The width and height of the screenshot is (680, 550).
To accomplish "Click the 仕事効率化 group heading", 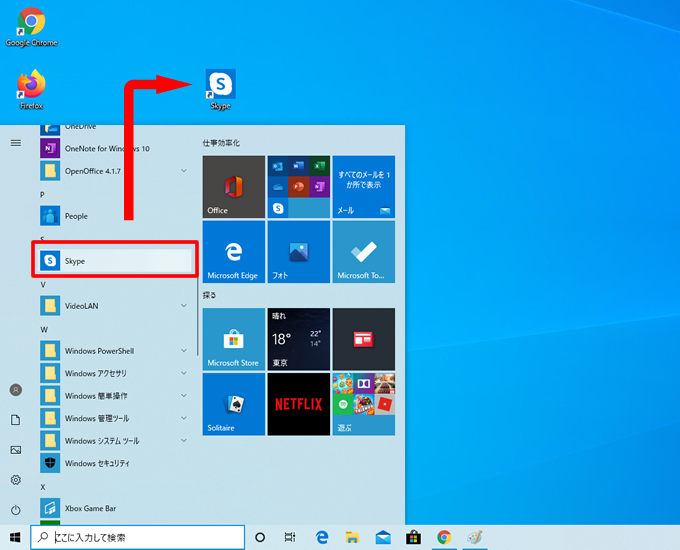I will (221, 143).
